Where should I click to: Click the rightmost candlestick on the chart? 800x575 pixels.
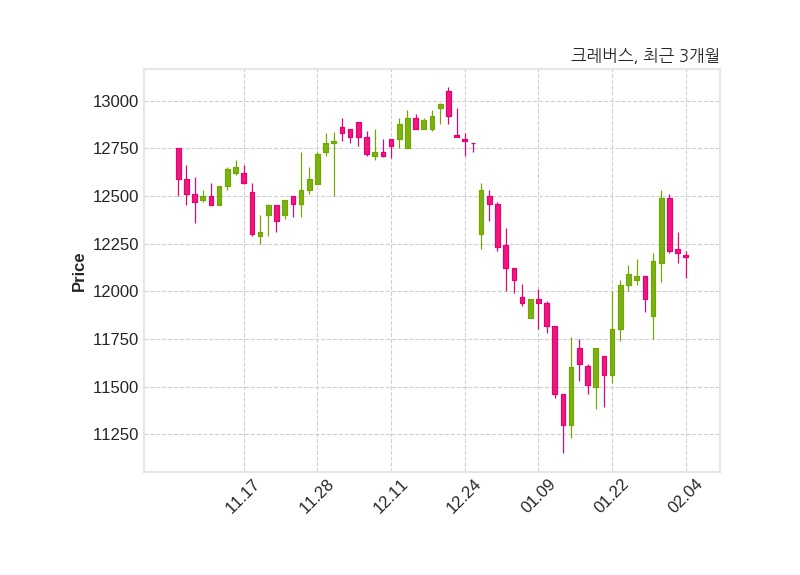click(x=686, y=257)
